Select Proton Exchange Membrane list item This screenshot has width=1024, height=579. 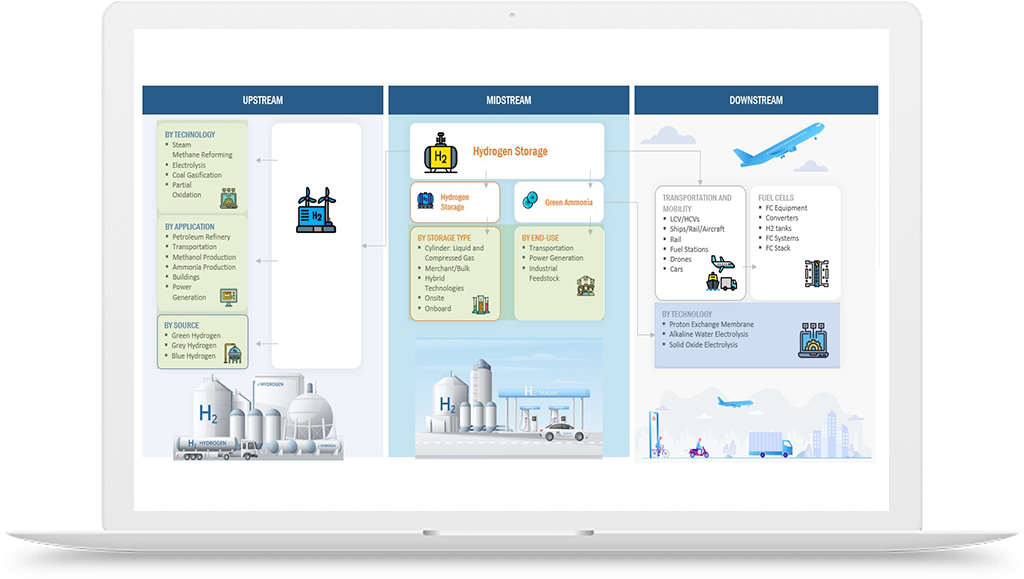pos(711,325)
